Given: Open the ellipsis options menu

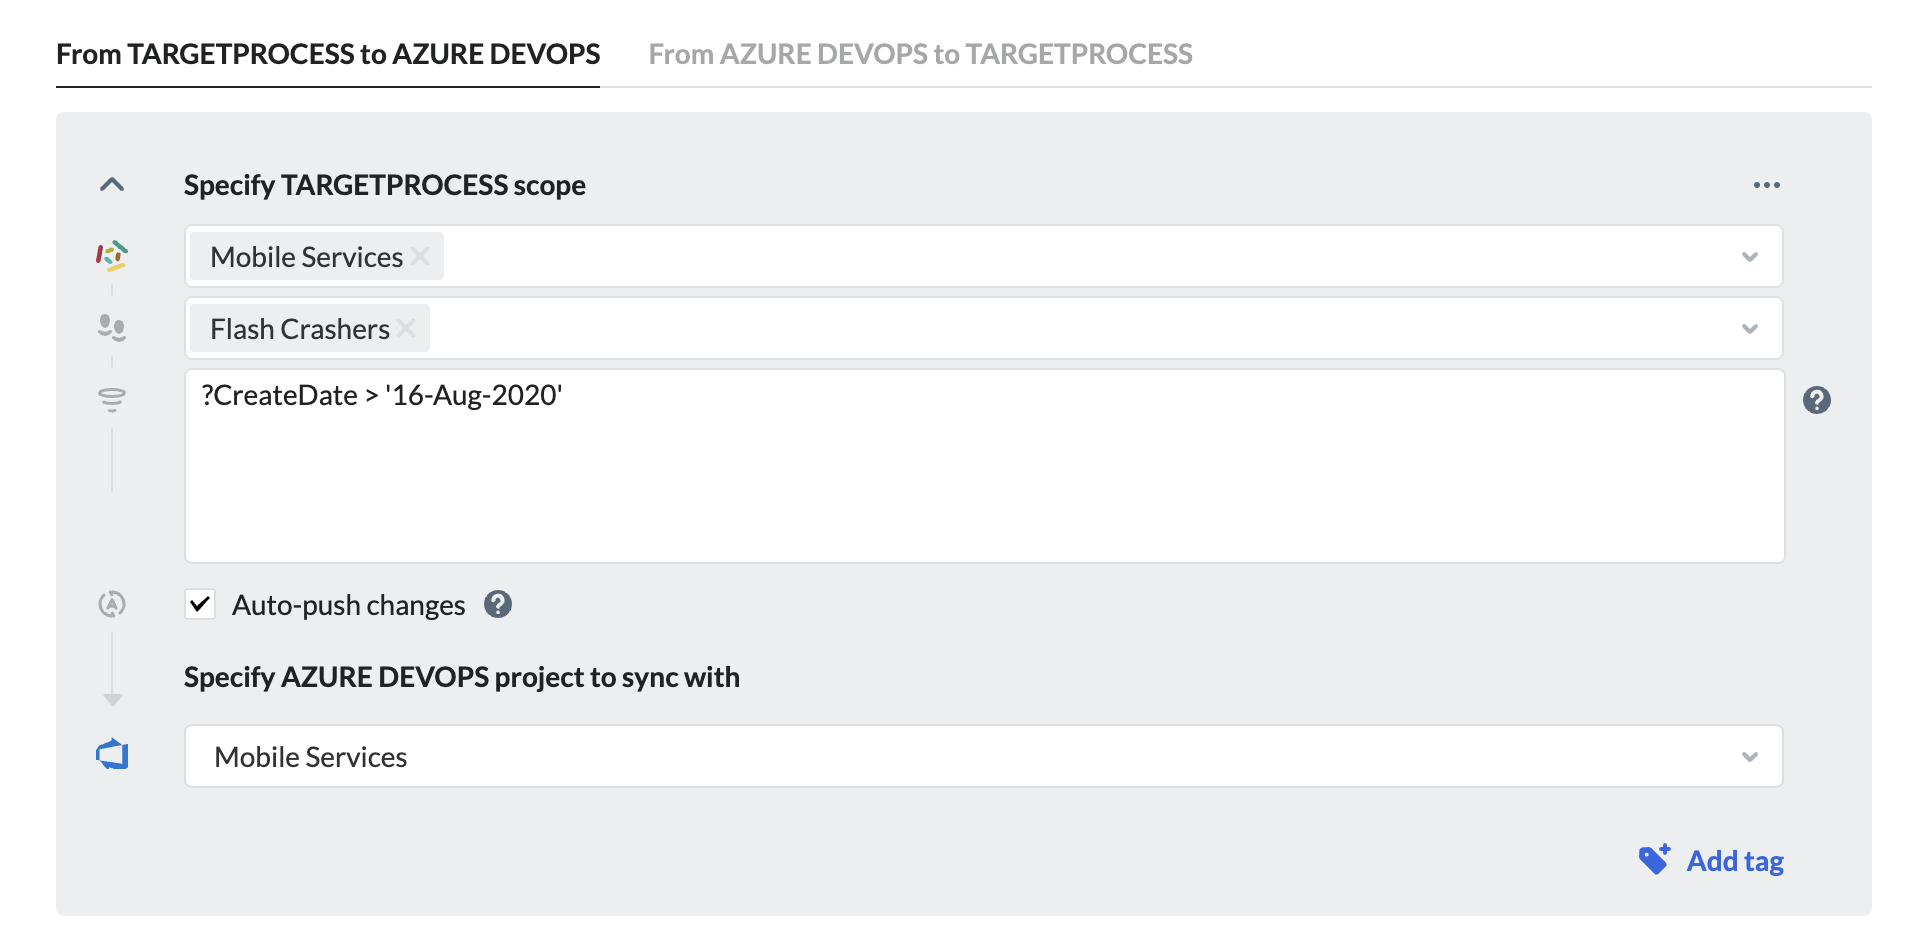Looking at the screenshot, I should tap(1767, 184).
